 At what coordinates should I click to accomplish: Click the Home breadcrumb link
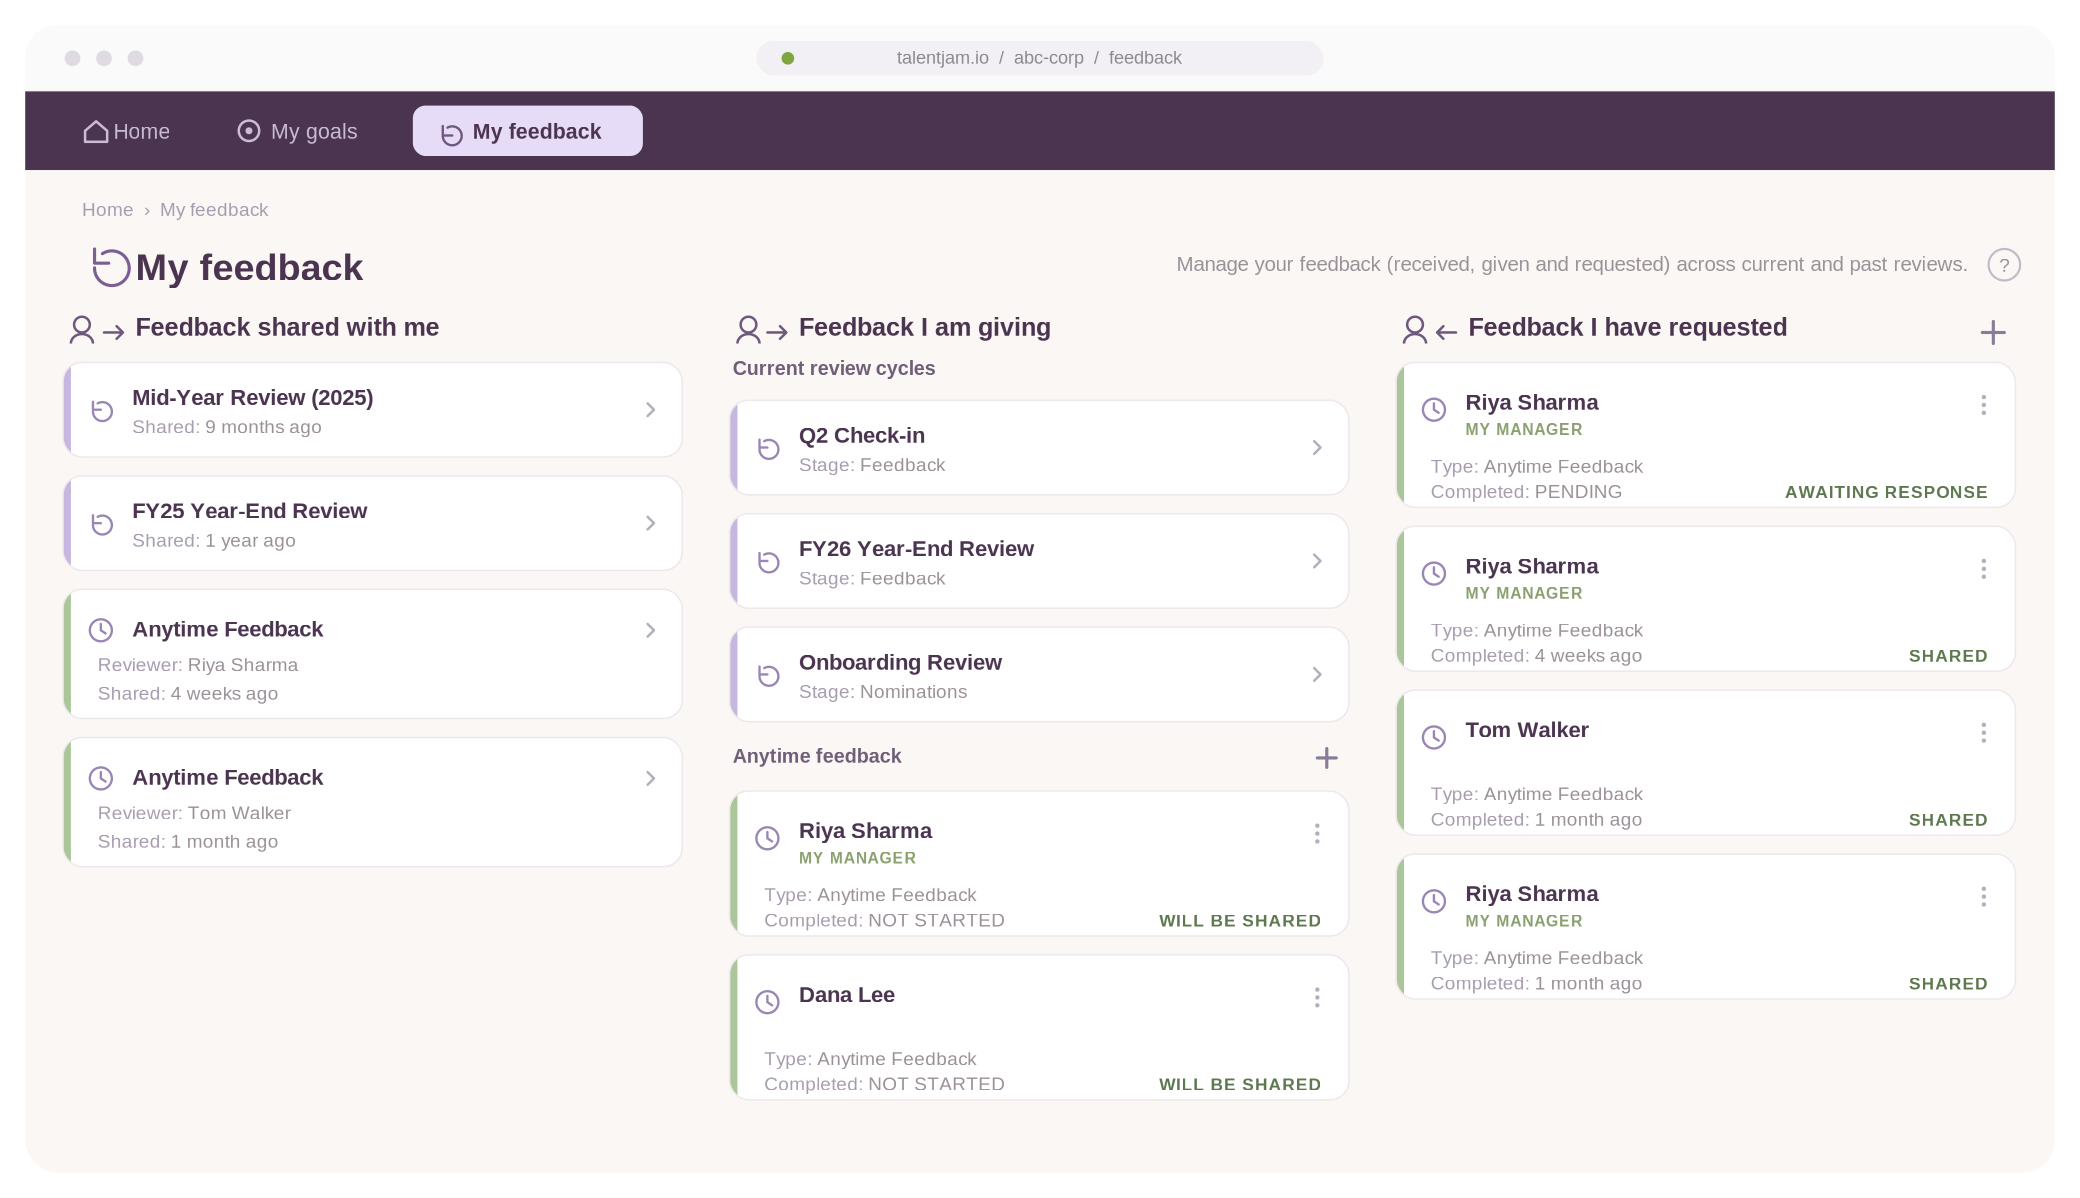tap(107, 210)
